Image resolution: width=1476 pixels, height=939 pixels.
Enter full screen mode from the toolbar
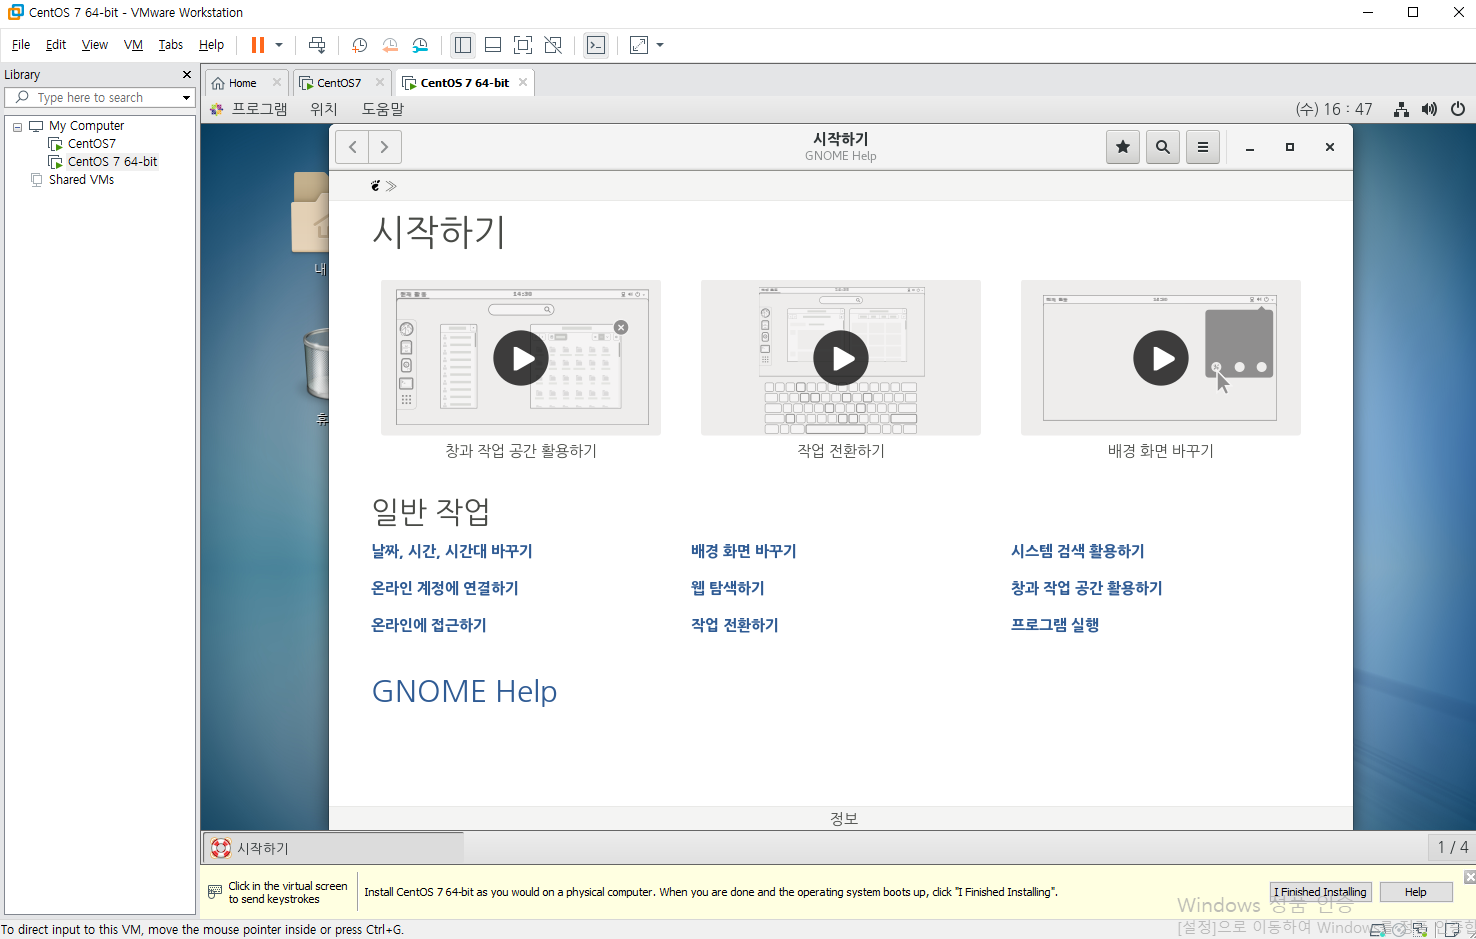pos(523,45)
